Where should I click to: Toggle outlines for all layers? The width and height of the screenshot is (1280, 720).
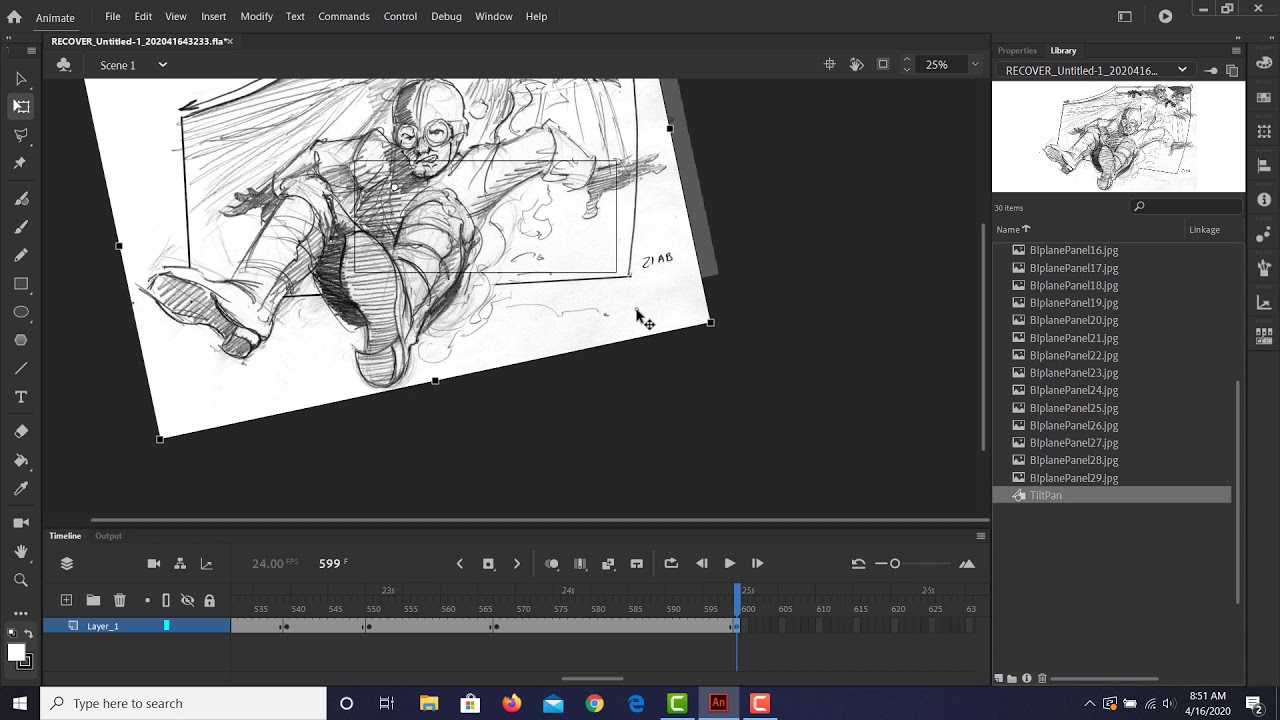coord(166,600)
